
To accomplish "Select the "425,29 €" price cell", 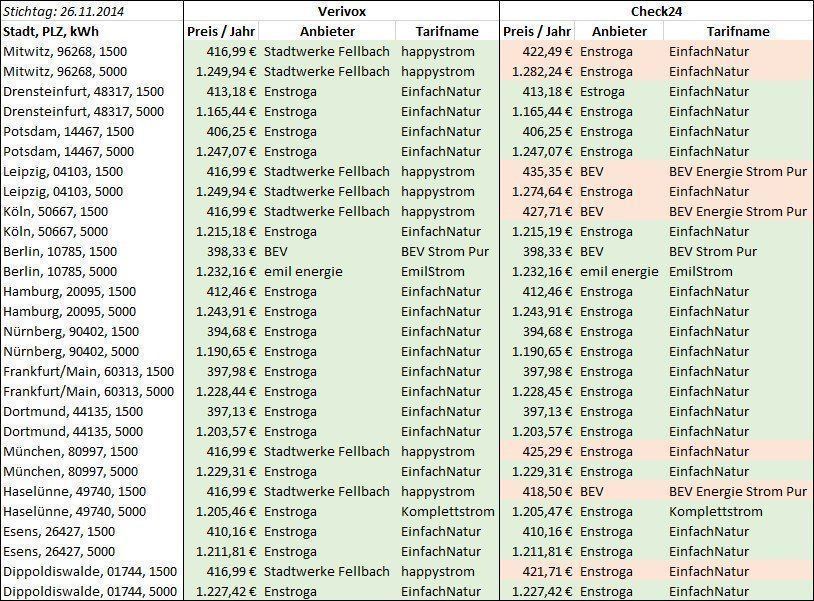I will pos(547,452).
